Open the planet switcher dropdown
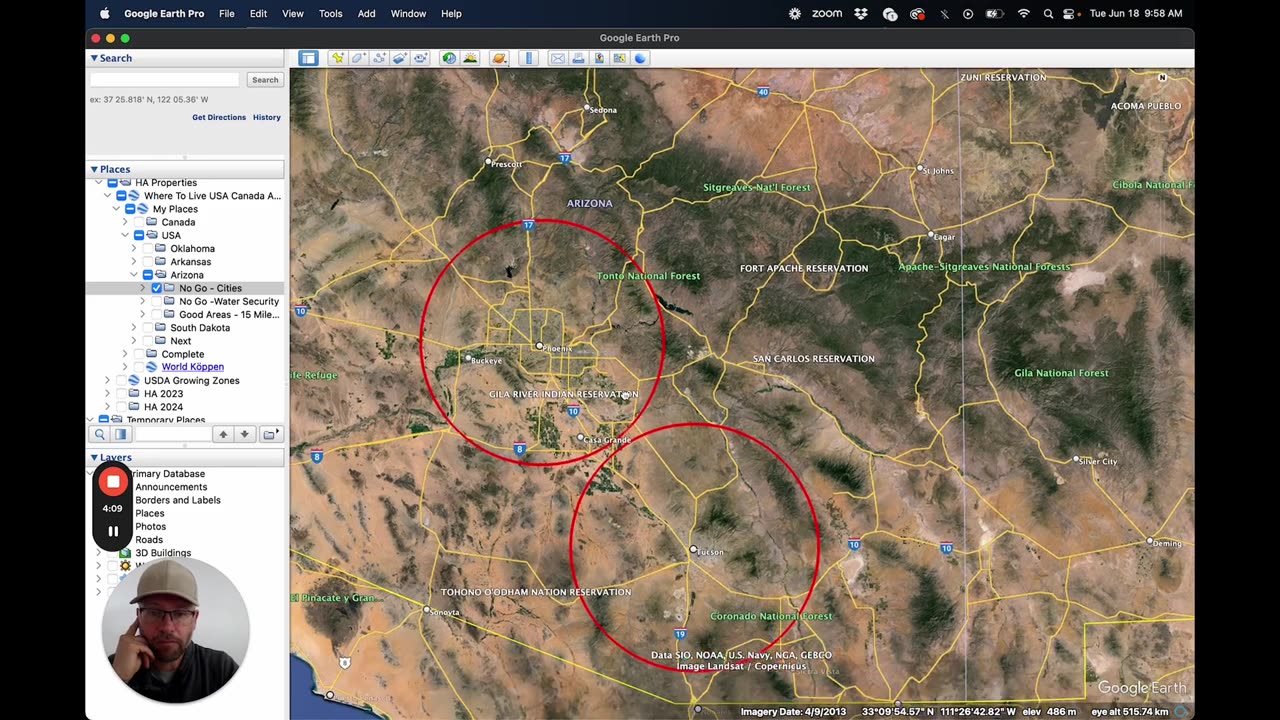 coord(499,58)
